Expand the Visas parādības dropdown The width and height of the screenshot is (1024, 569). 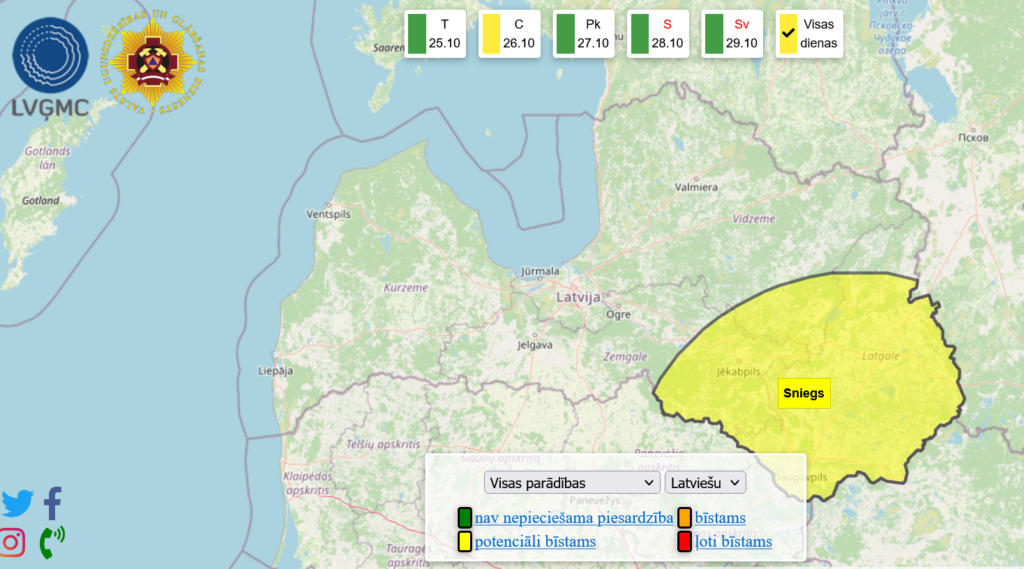pyautogui.click(x=571, y=482)
